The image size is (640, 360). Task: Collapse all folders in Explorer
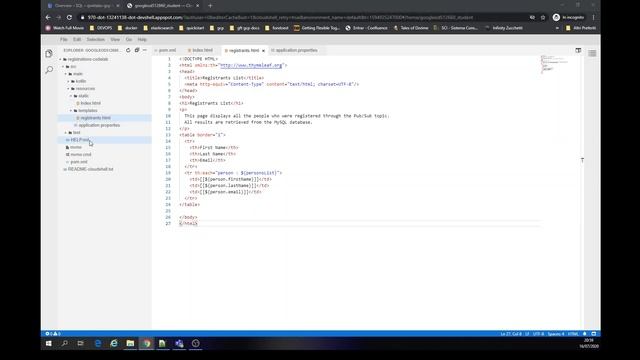coord(137,50)
